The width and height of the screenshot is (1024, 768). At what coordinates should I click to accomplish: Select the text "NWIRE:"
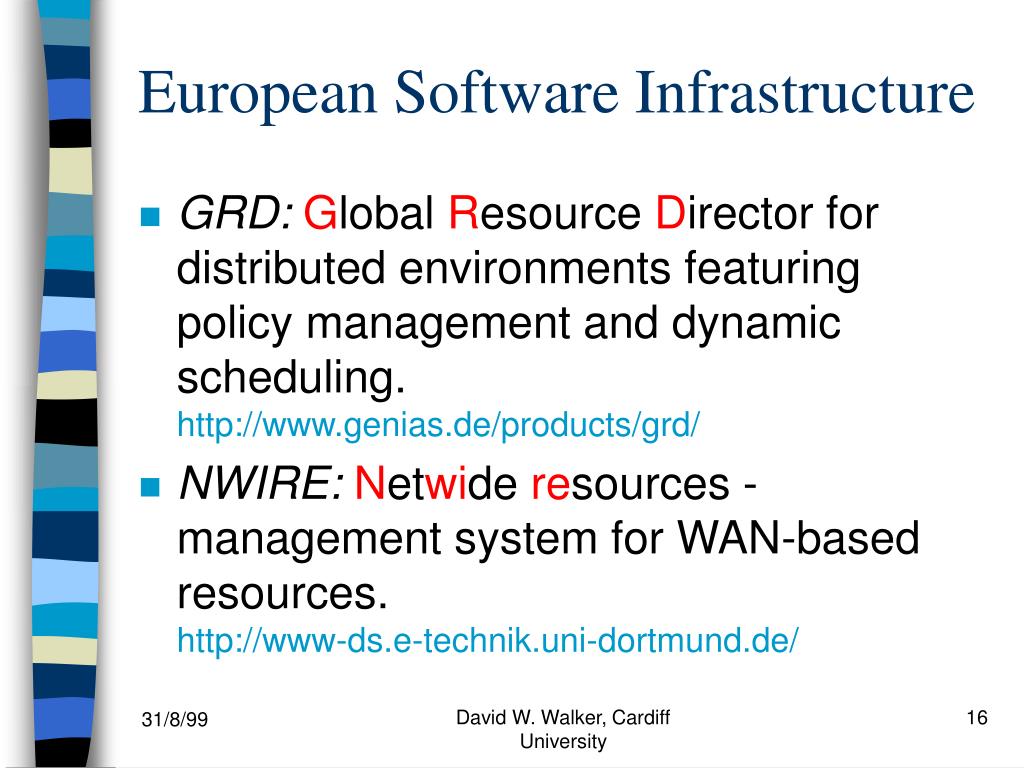[261, 484]
